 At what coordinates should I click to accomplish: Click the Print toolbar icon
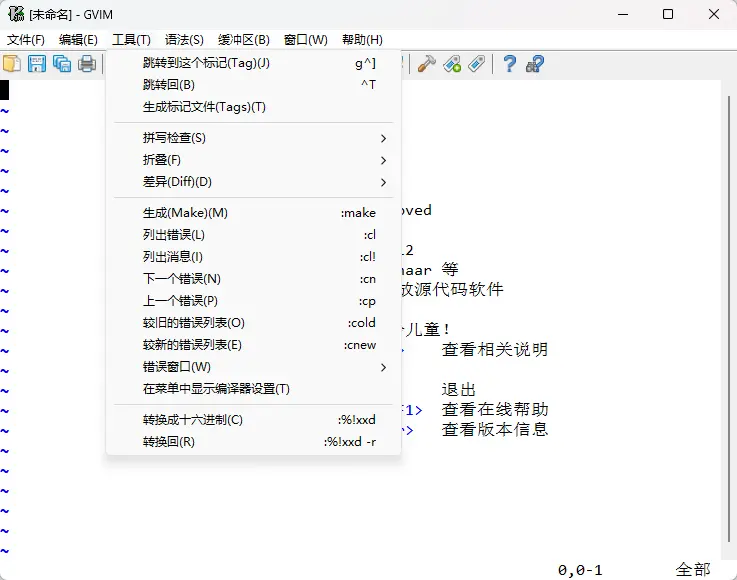point(87,63)
